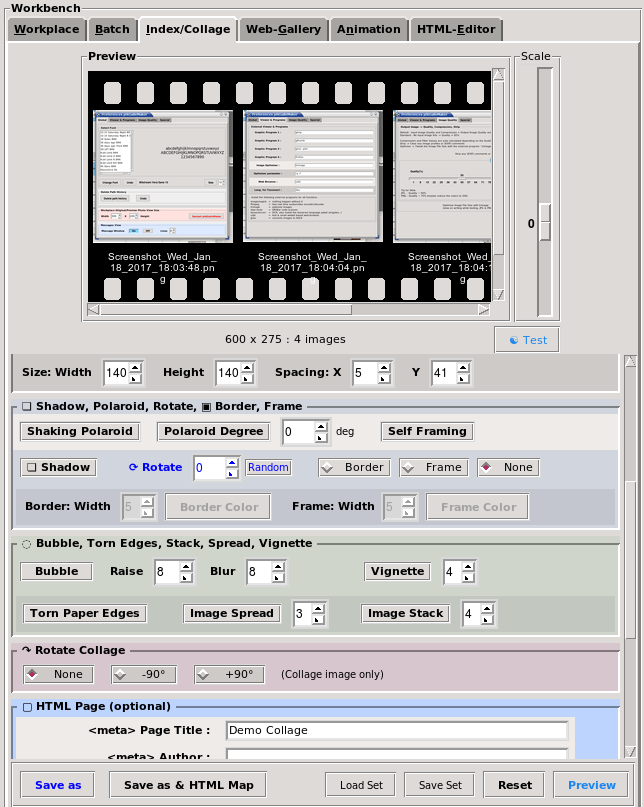Click Save as & HTML Map
Screen dimensions: 644x807
pos(188,785)
